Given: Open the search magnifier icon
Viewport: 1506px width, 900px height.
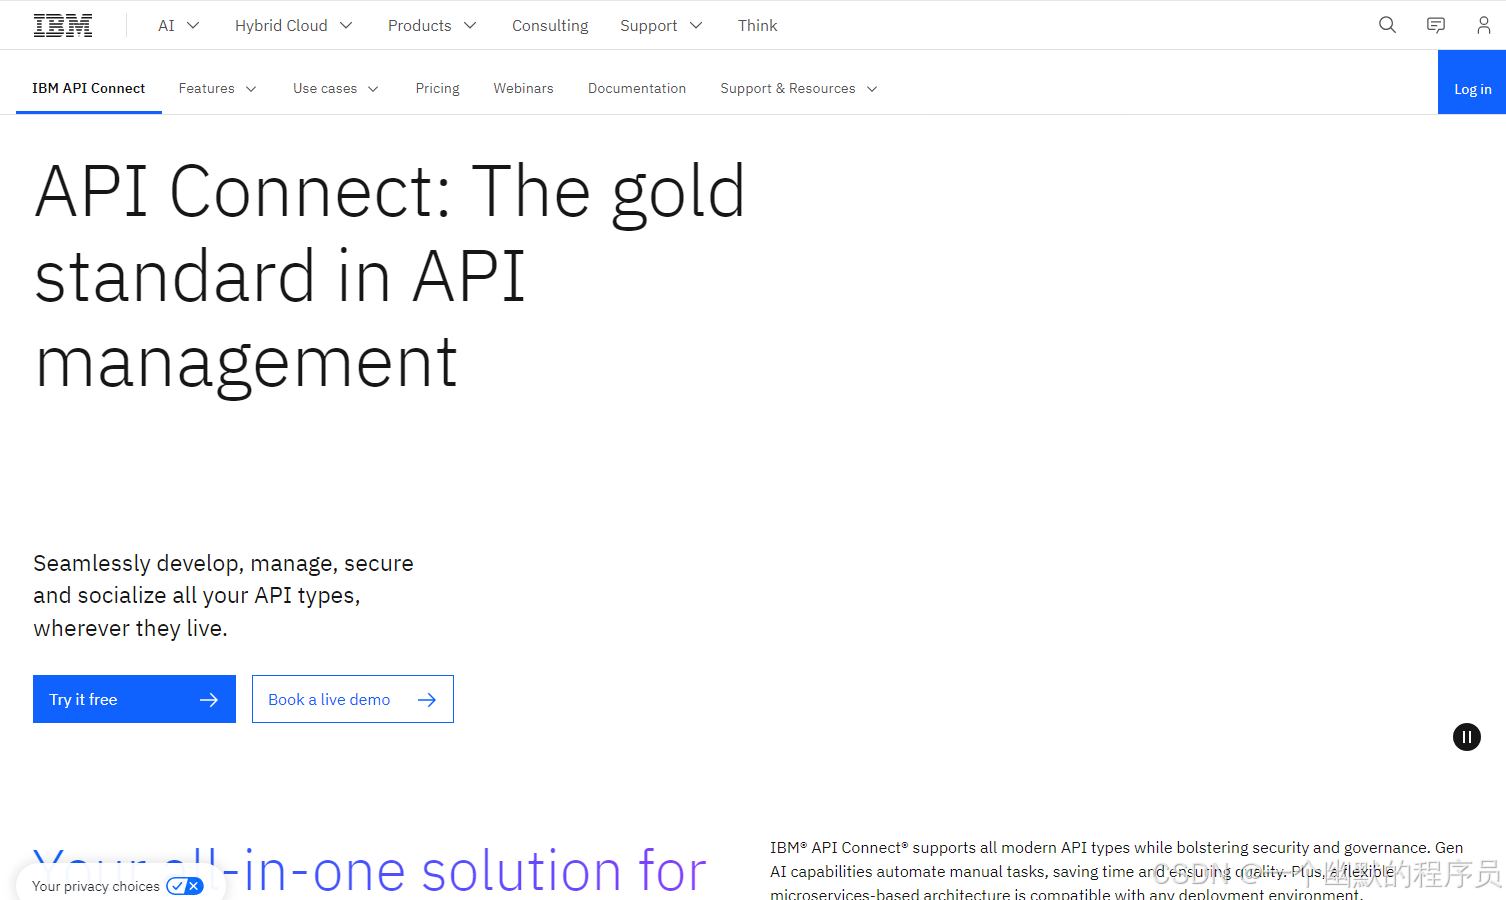Looking at the screenshot, I should click(1387, 25).
